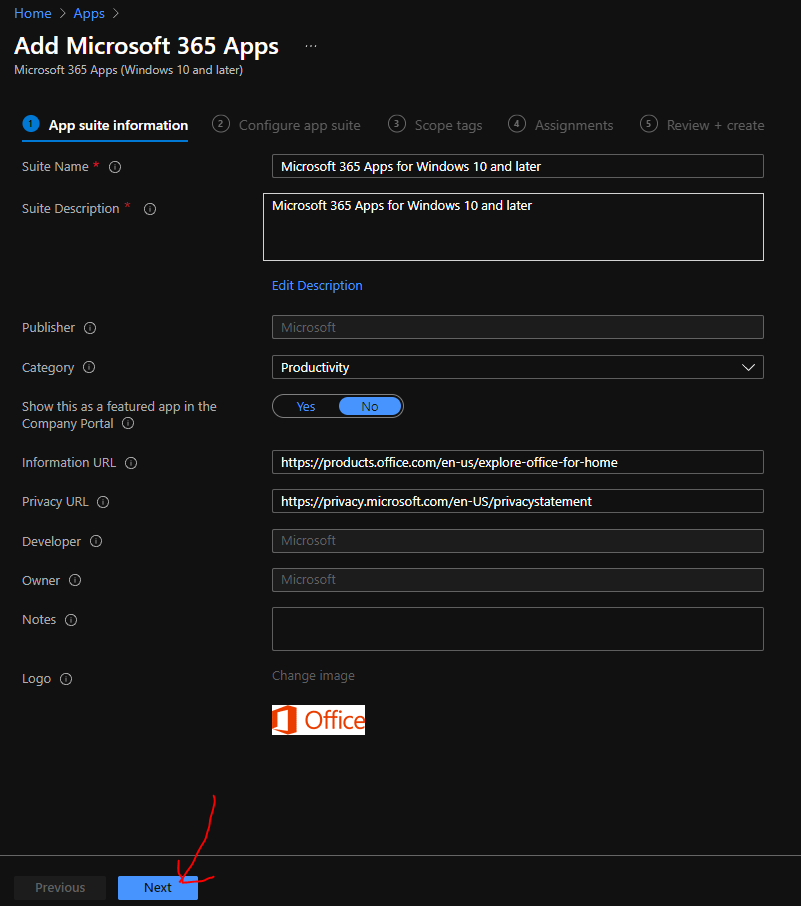Click the Developer info icon
801x906 pixels.
click(96, 541)
